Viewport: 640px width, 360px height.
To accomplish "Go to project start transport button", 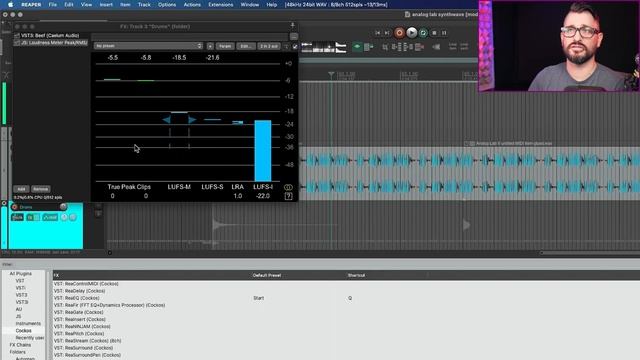I will click(x=378, y=33).
